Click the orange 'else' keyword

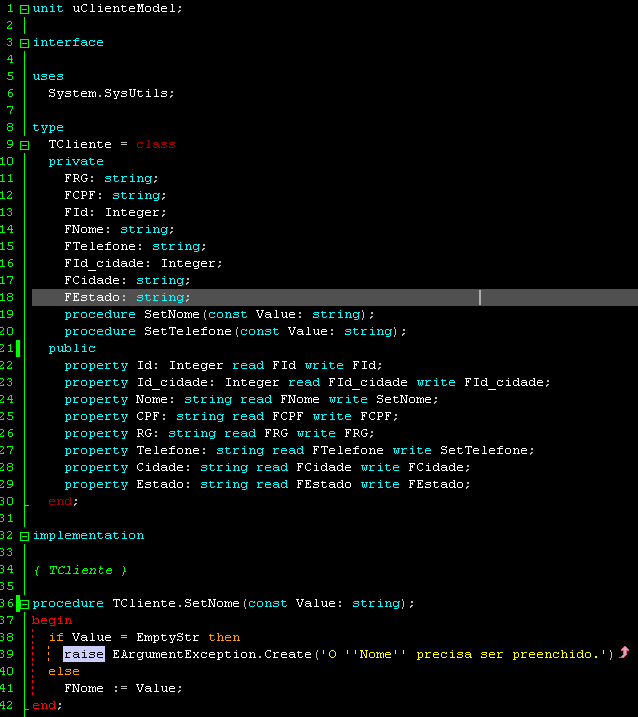(64, 671)
